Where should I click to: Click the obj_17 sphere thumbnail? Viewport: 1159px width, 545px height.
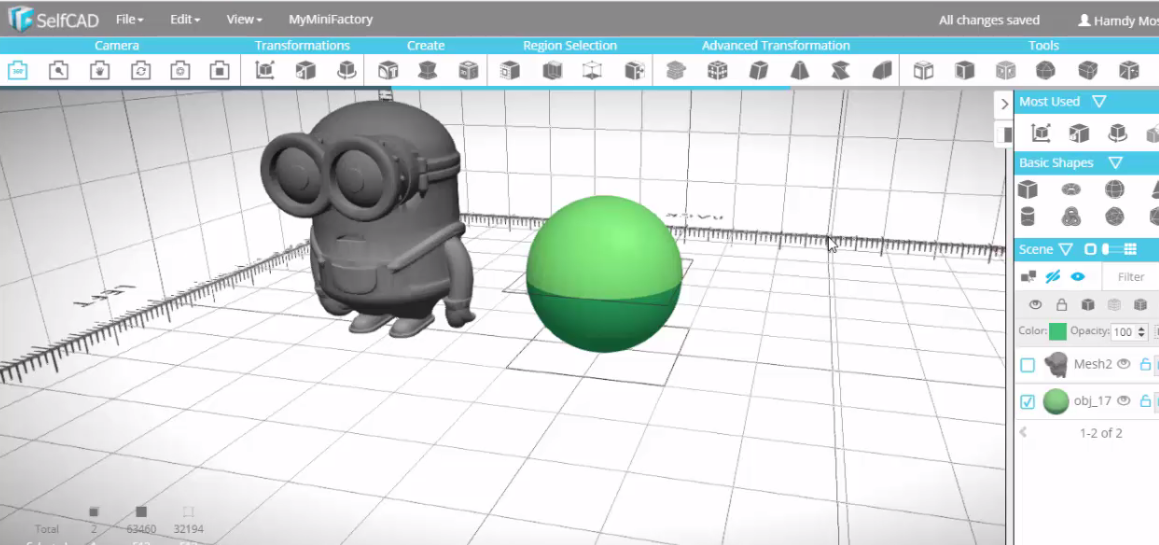click(x=1056, y=402)
